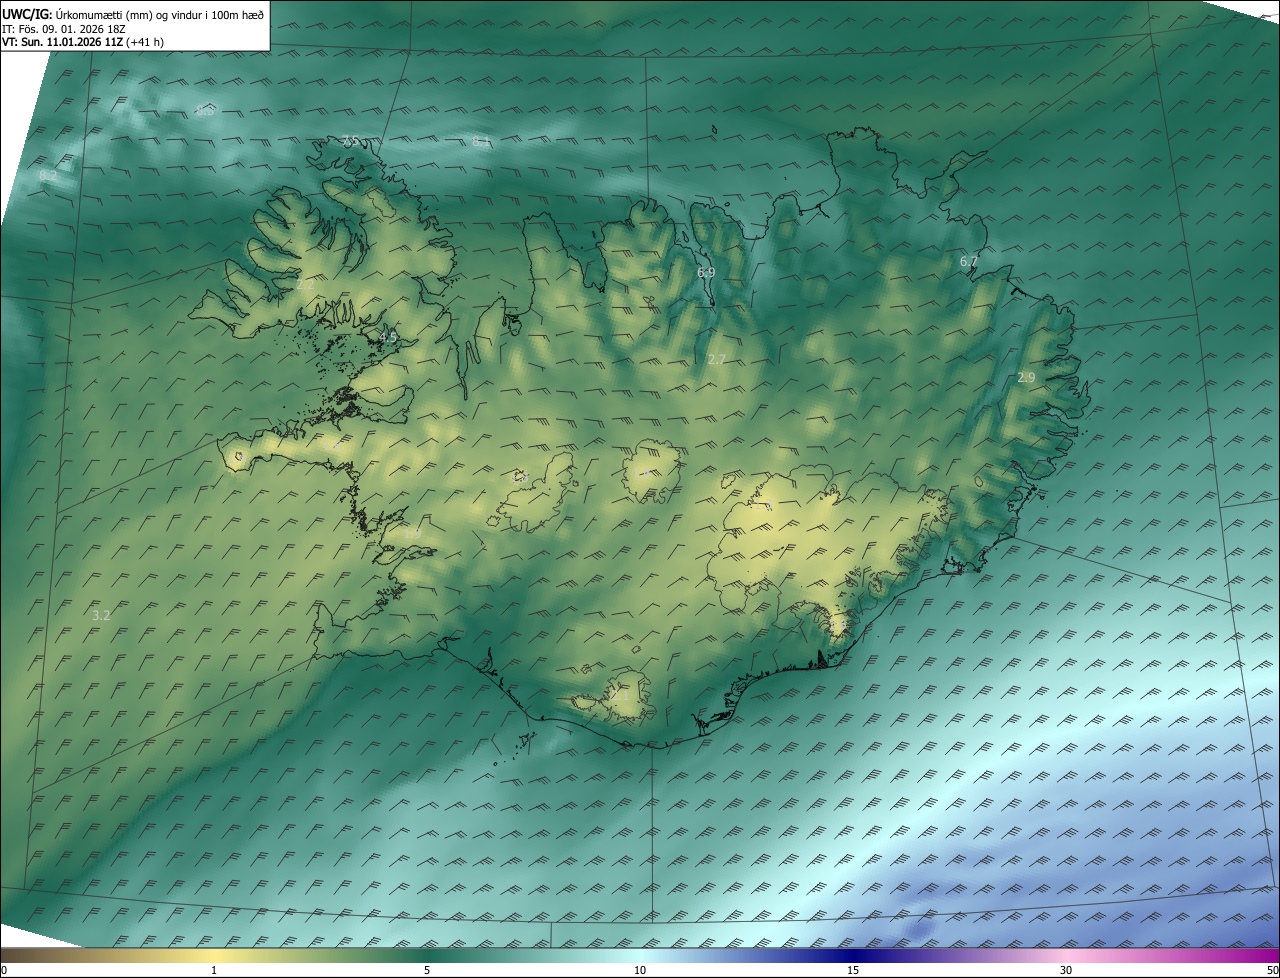Viewport: 1280px width, 978px height.
Task: Click the 30 tick on the color scale
Action: click(1066, 970)
